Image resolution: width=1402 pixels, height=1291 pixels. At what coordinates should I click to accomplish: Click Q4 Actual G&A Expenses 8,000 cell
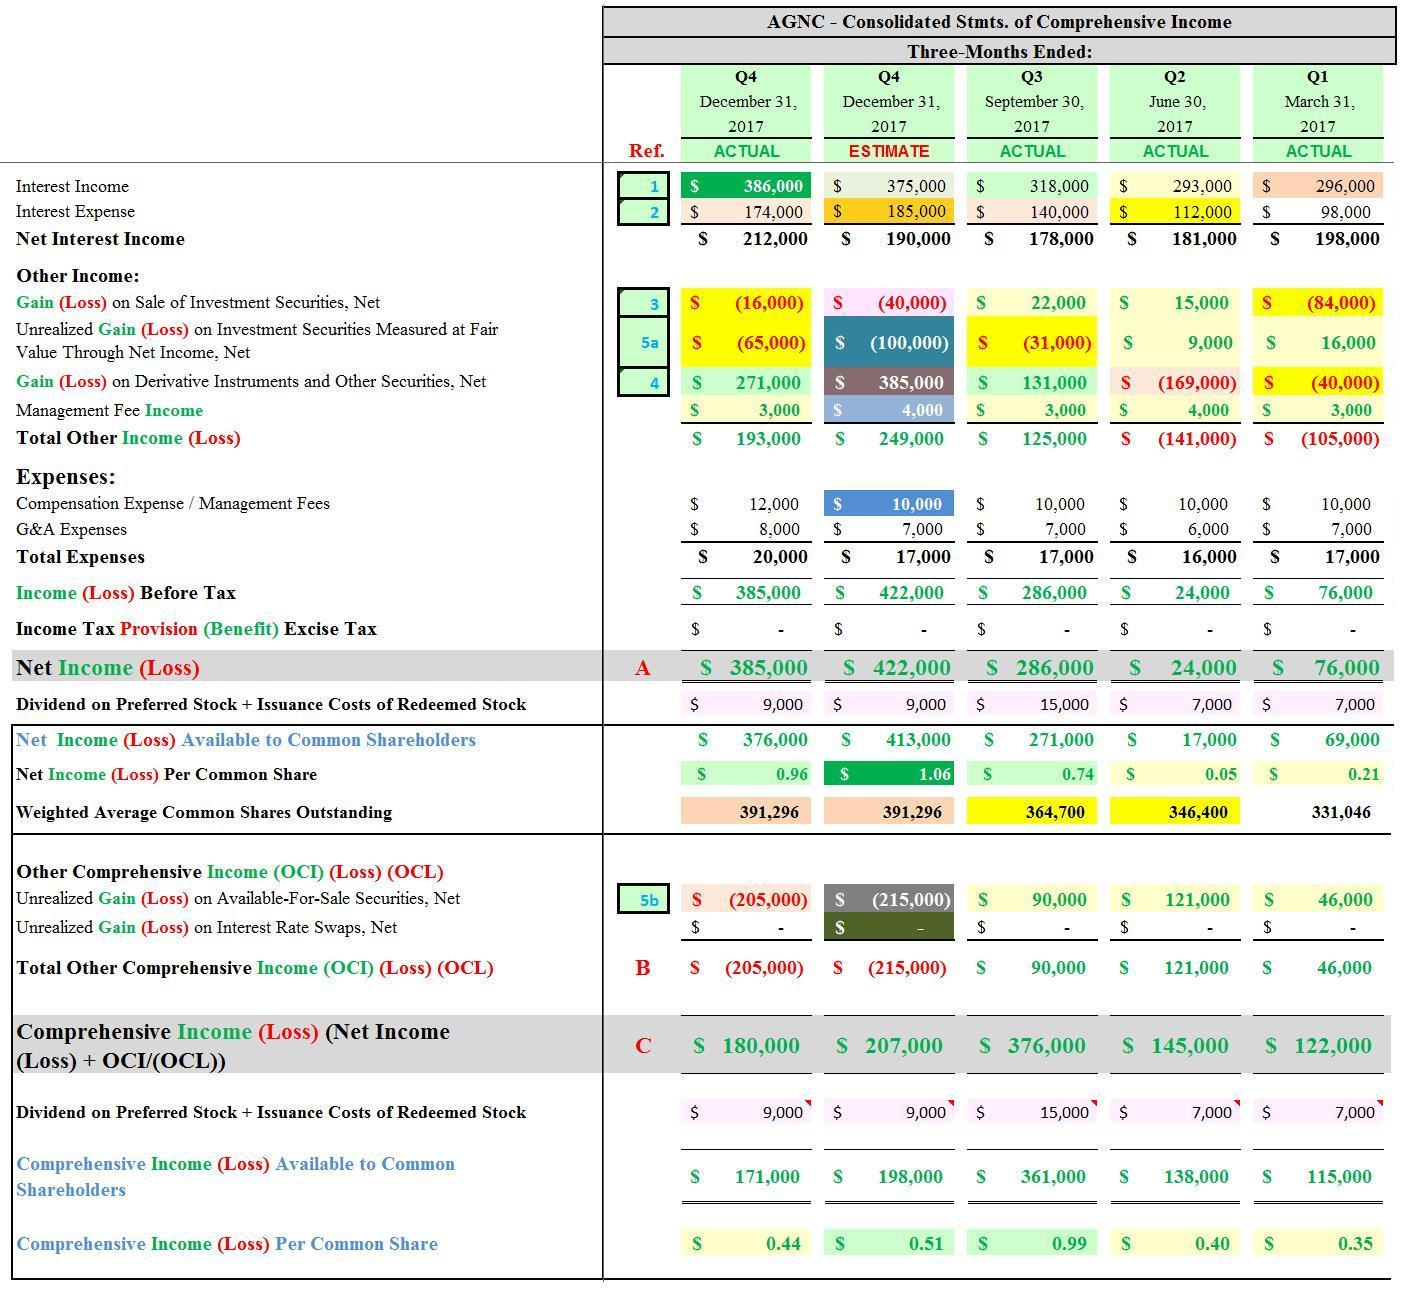(x=746, y=529)
